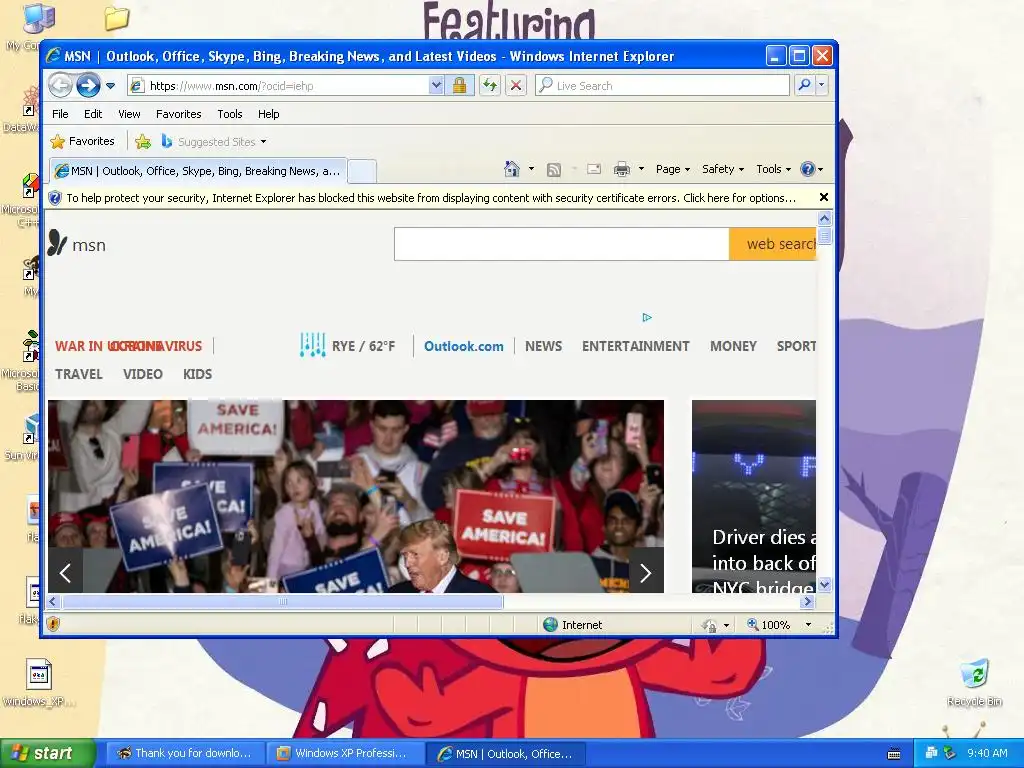This screenshot has width=1024, height=768.
Task: Expand the Print options dropdown arrow
Action: click(641, 169)
